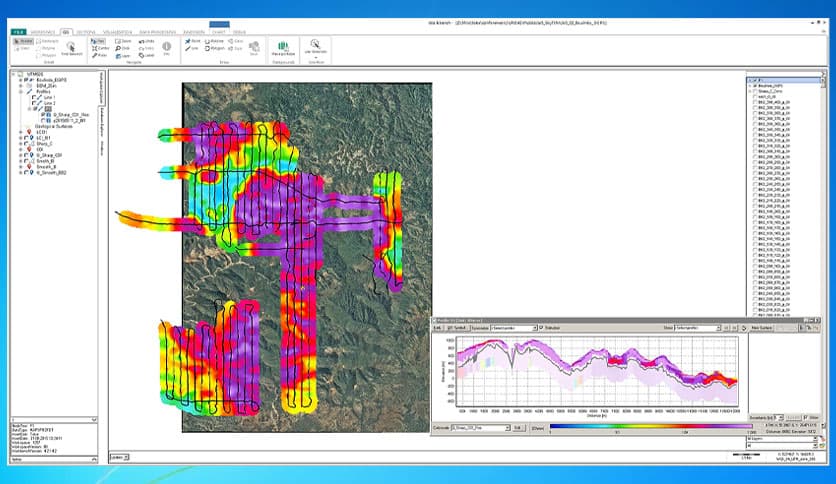Switch to the CHART ribbon tab
The height and width of the screenshot is (484, 836).
pos(218,31)
